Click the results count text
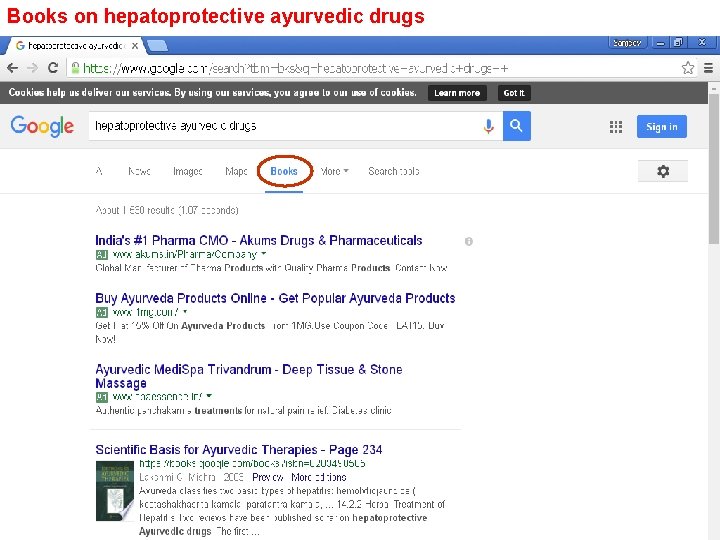This screenshot has height=540, width=720. click(167, 210)
